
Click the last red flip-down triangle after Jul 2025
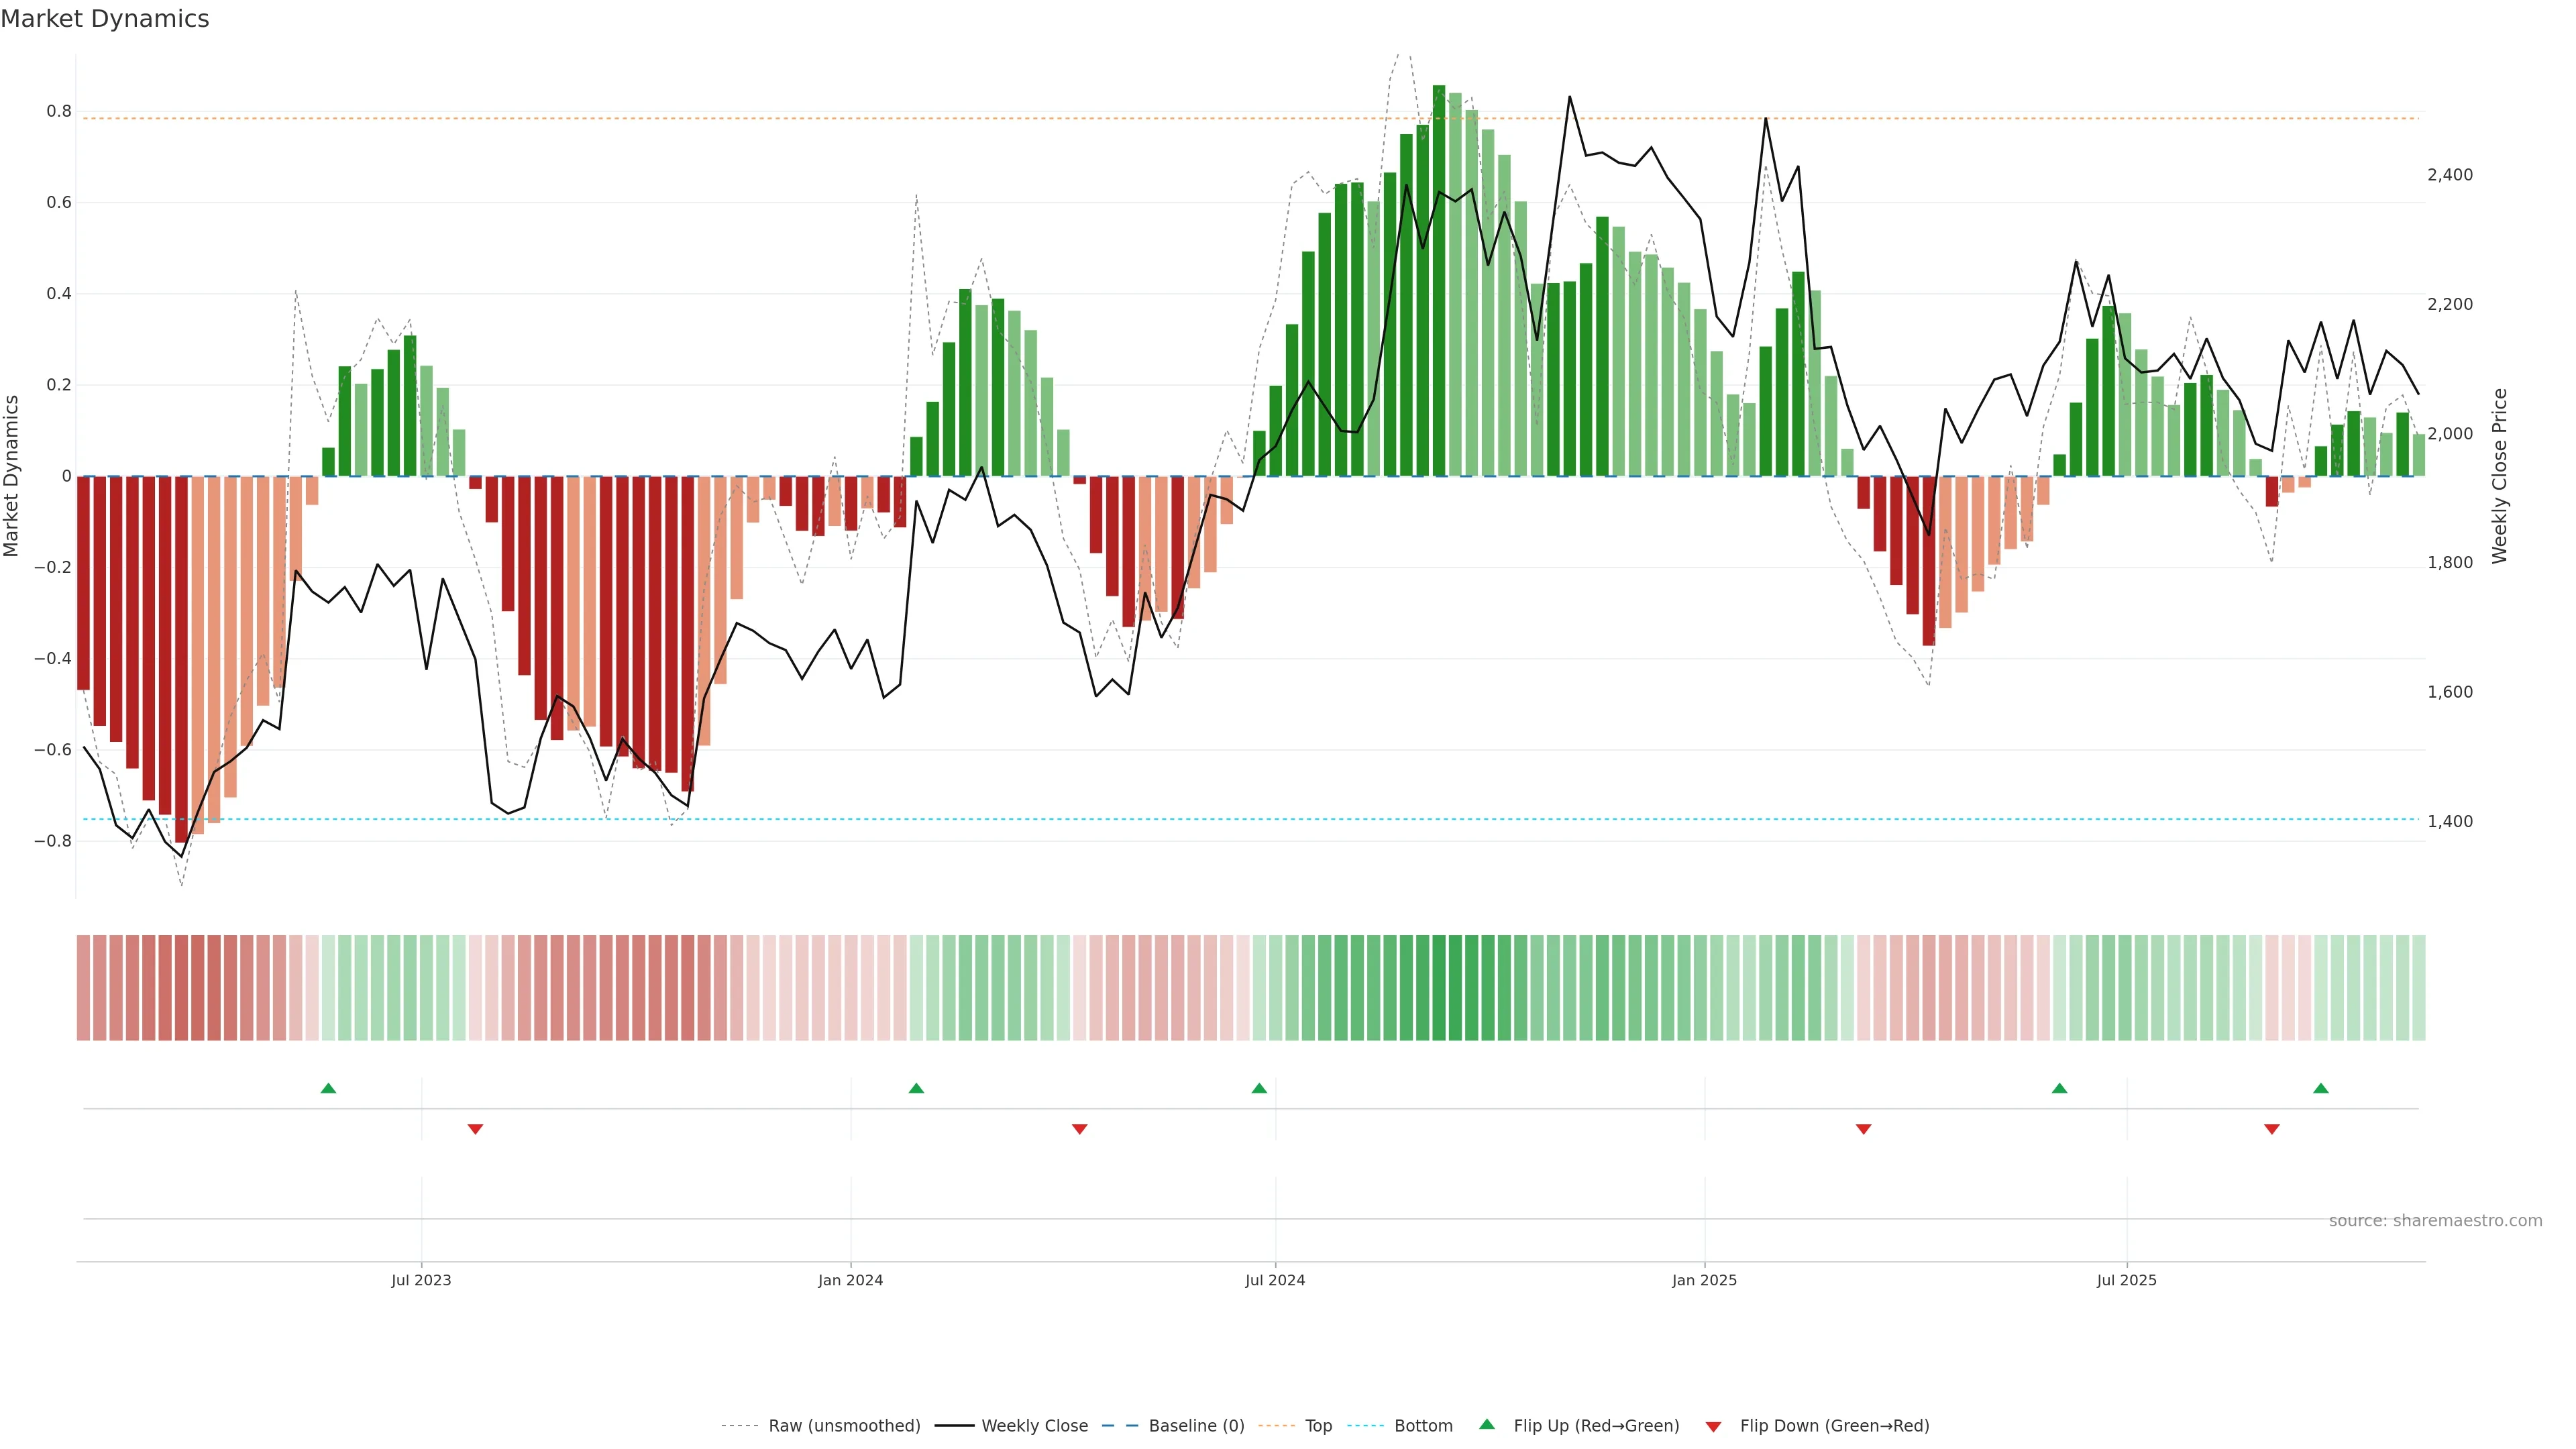2271,1129
